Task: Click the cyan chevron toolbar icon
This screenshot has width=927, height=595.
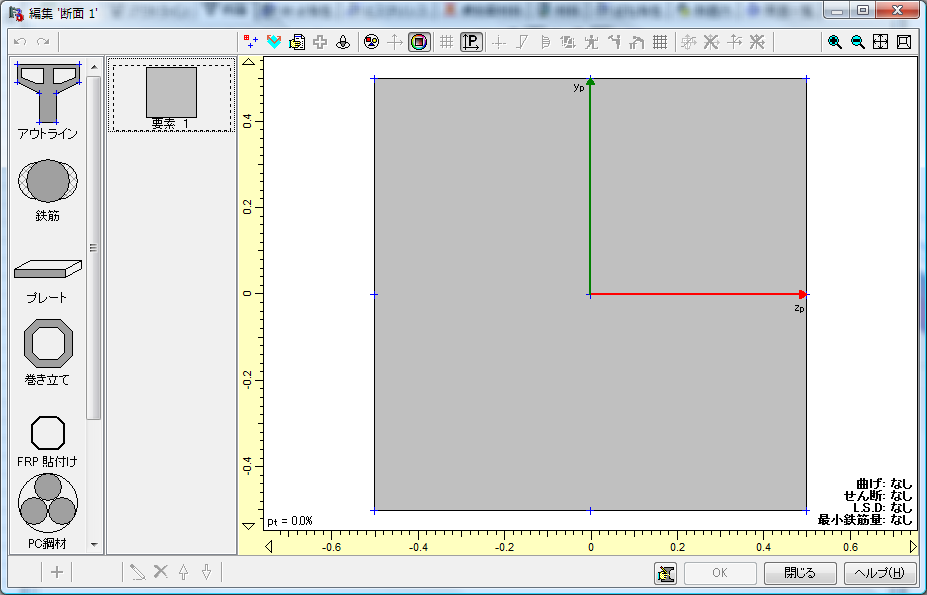Action: pos(274,42)
